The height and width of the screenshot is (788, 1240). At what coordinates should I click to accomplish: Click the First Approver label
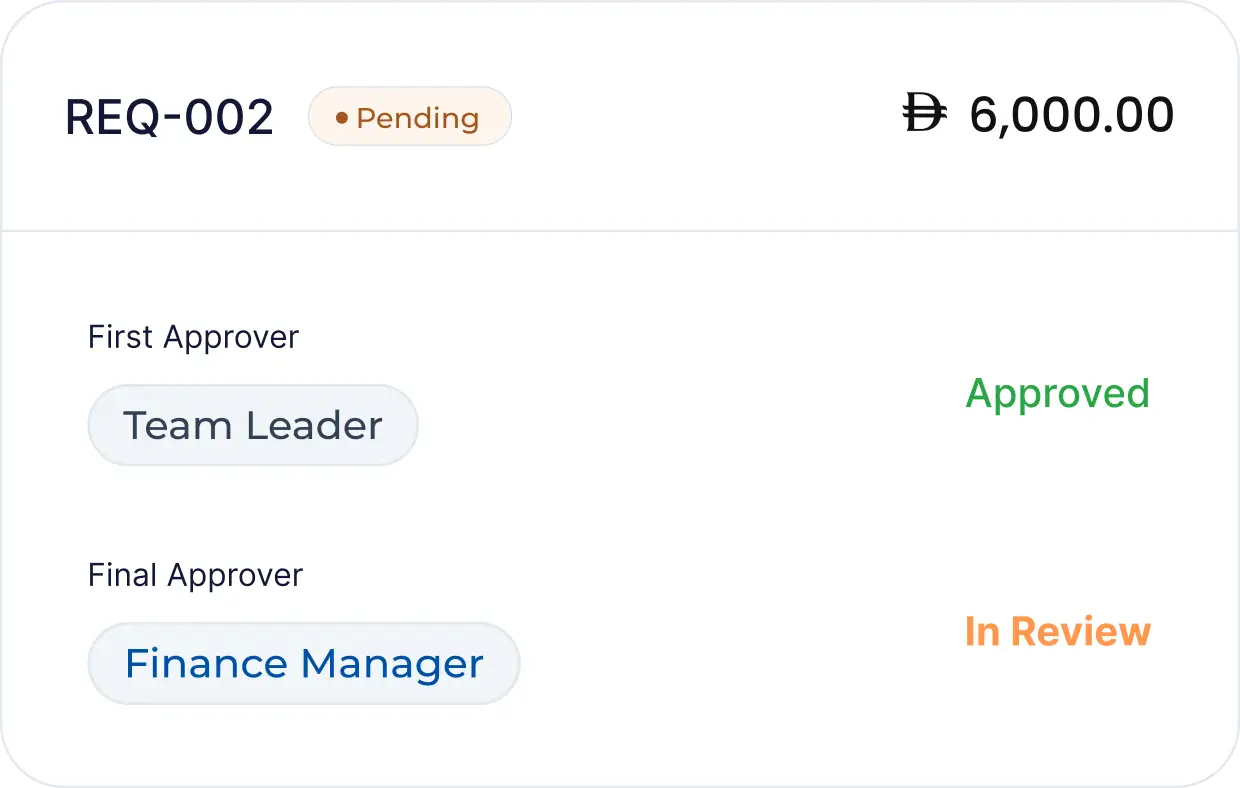(193, 337)
